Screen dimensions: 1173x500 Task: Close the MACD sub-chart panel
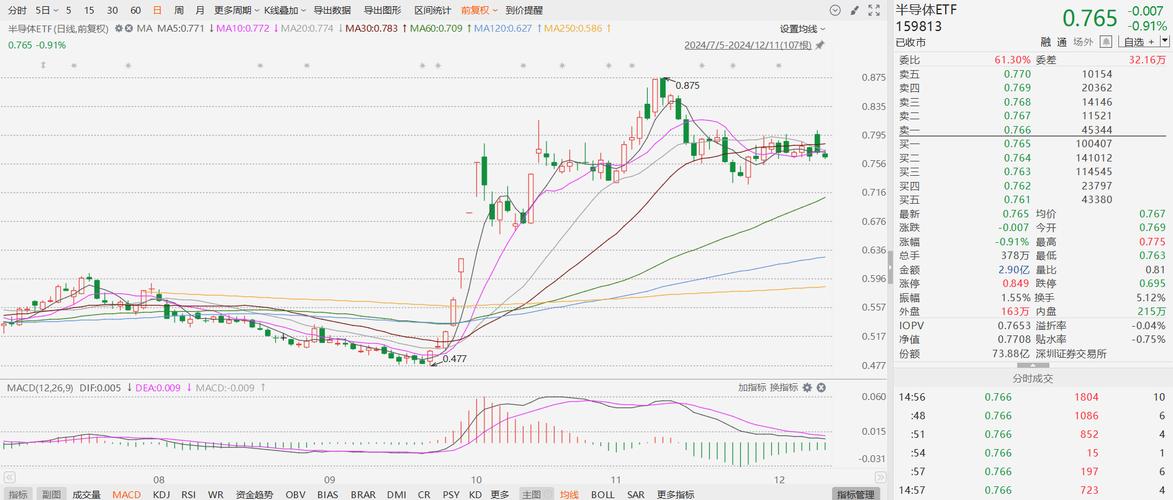pyautogui.click(x=821, y=387)
